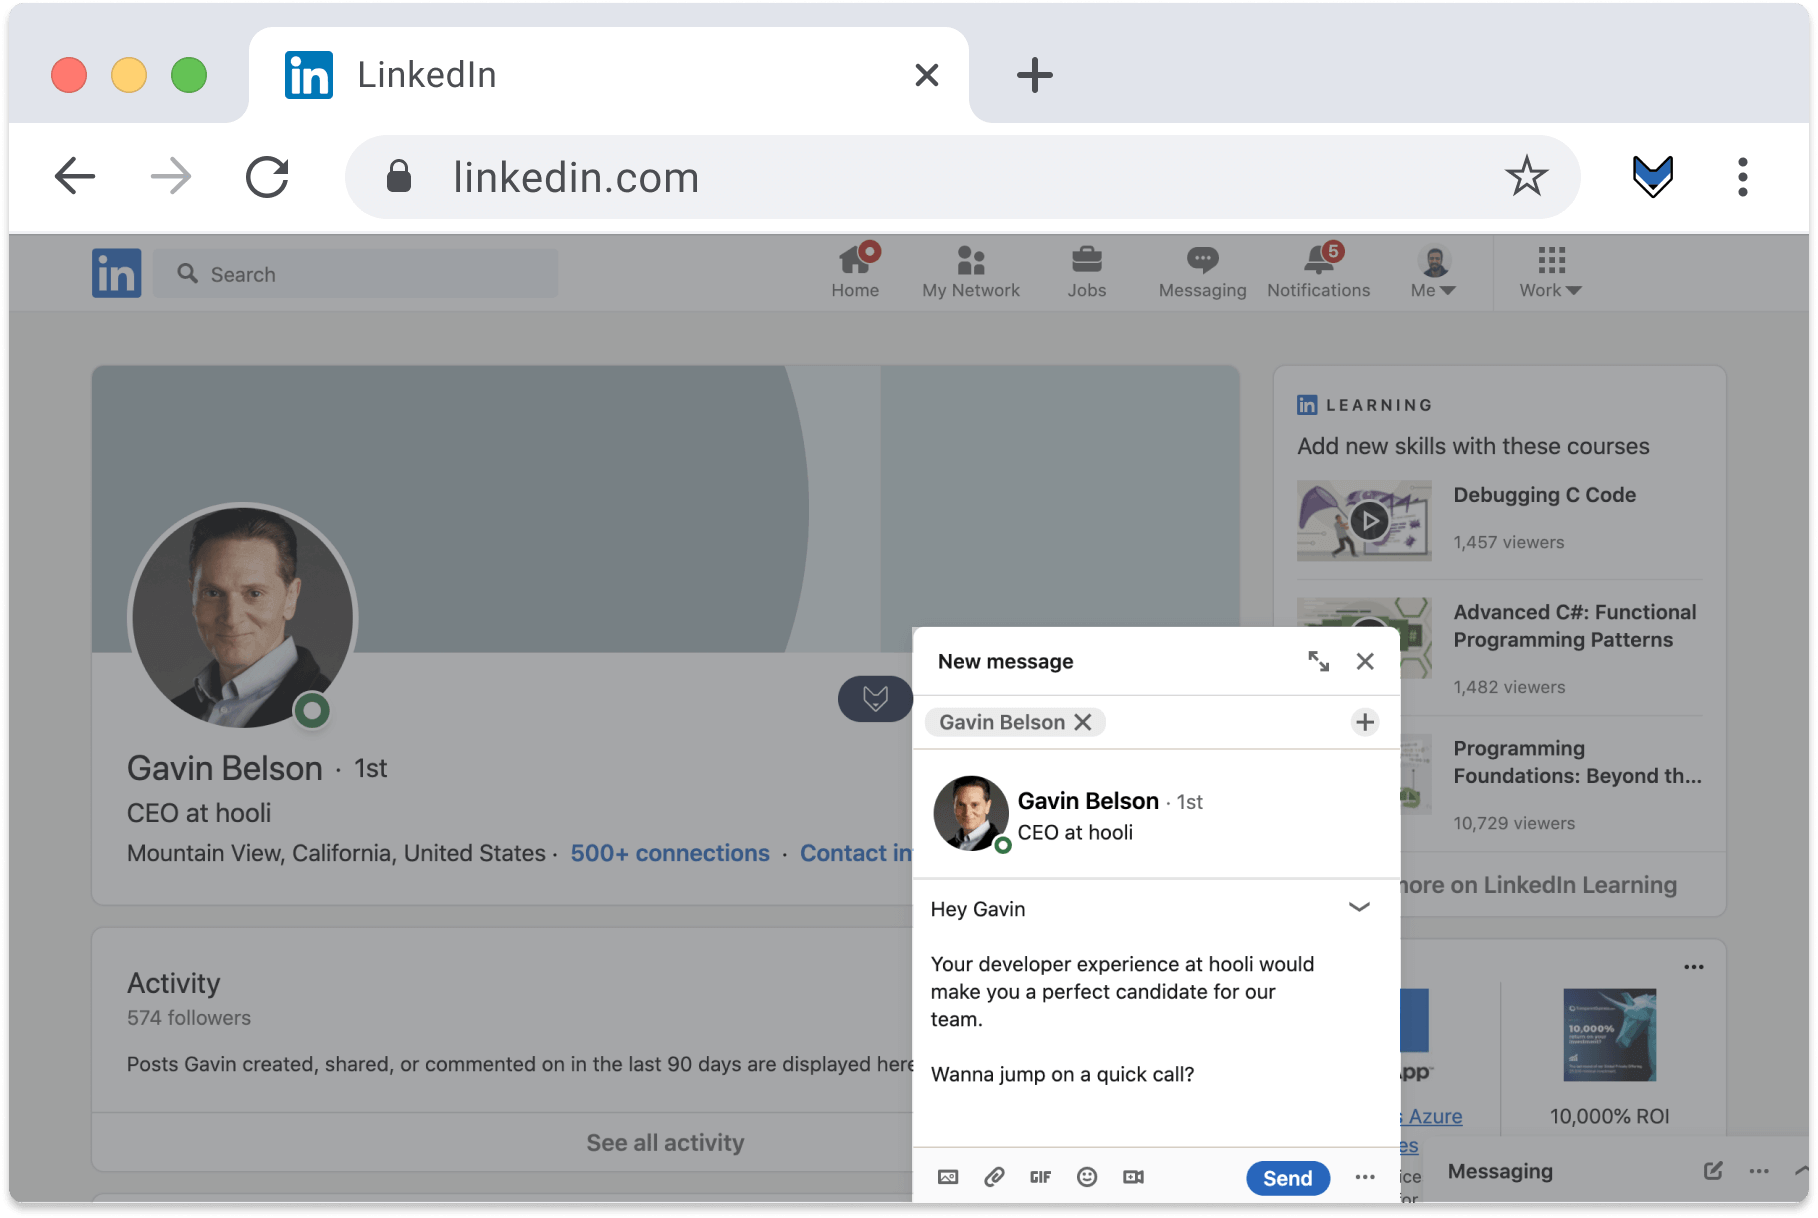
Task: Click the small Gavin Belson avatar in message
Action: coord(971,813)
